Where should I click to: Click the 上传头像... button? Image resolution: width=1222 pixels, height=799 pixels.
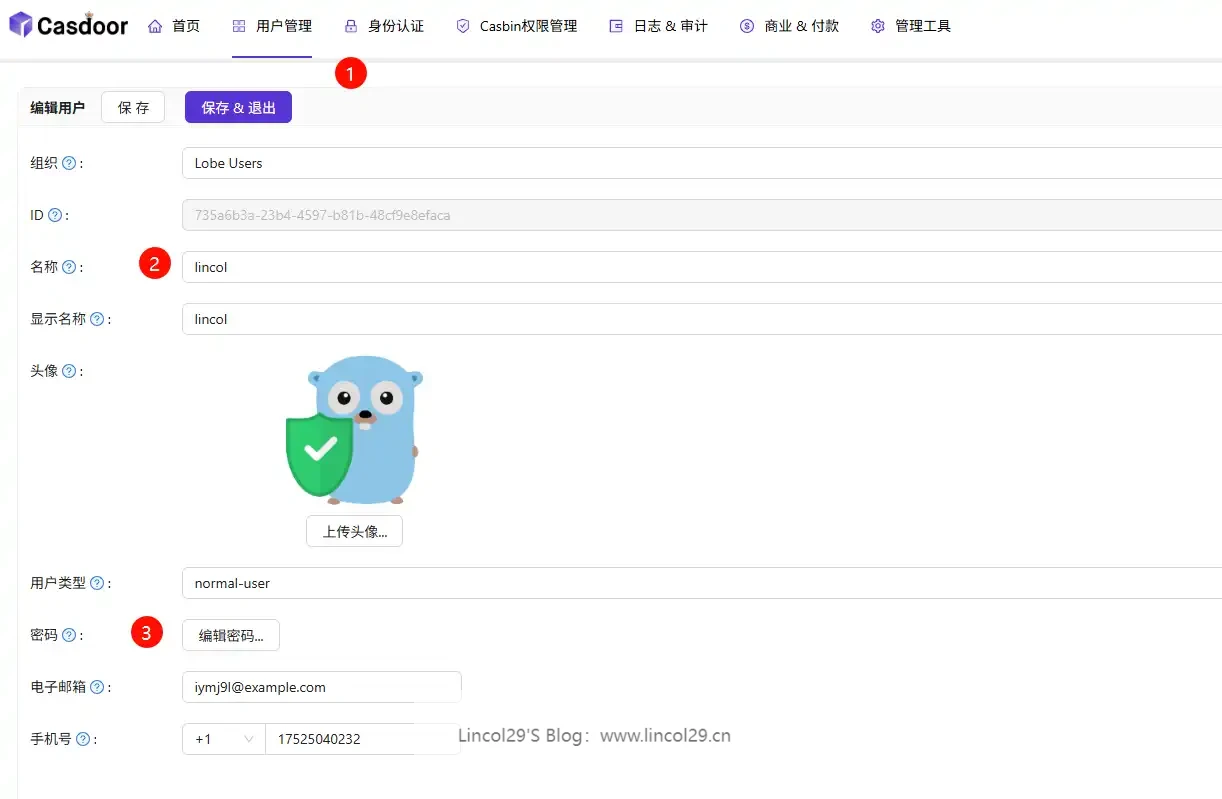tap(354, 531)
